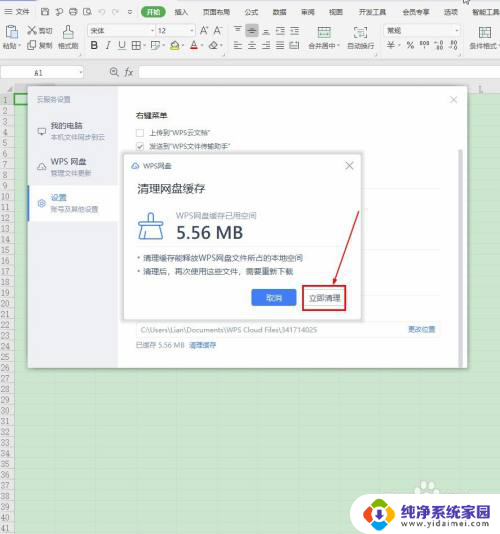500x534 pixels.
Task: Toggle Bold formatting
Action: [94, 45]
